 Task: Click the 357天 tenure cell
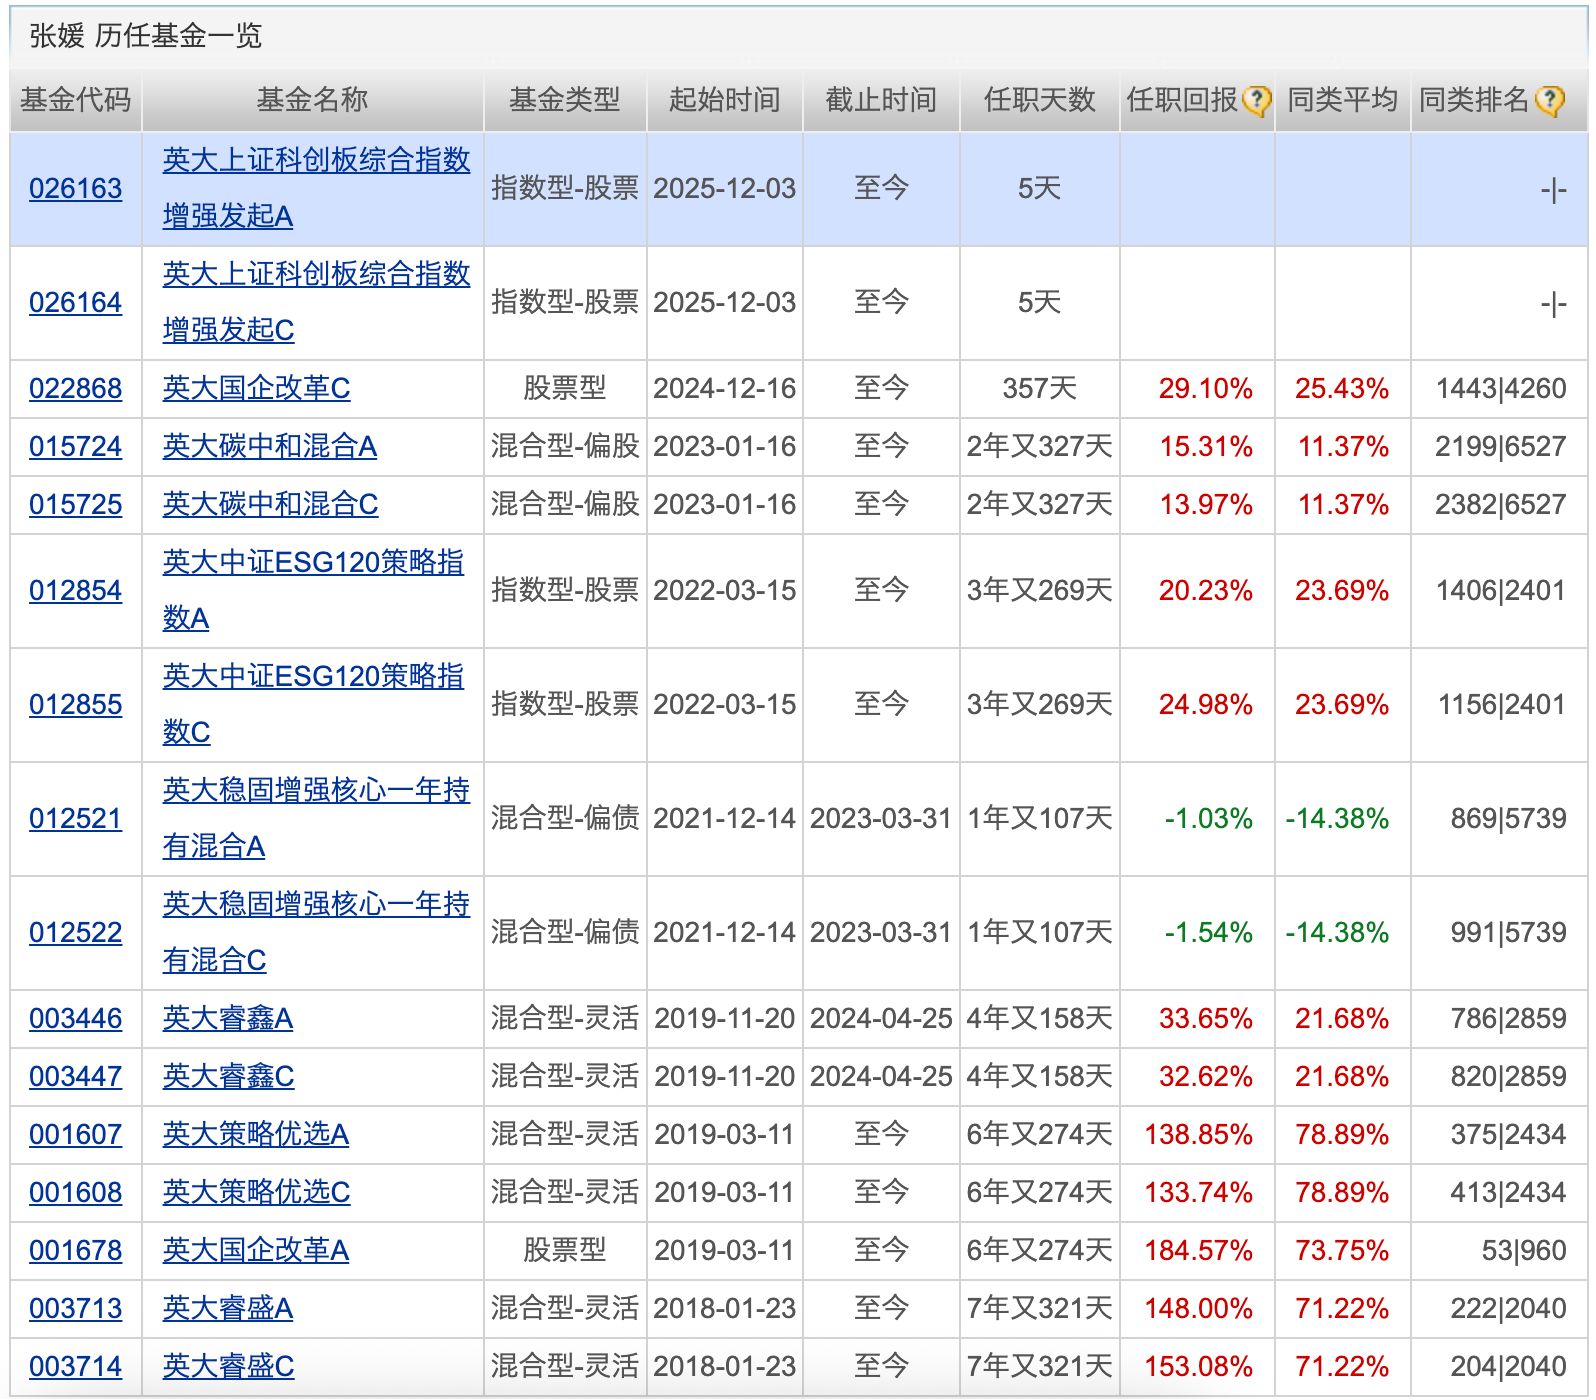(1040, 388)
